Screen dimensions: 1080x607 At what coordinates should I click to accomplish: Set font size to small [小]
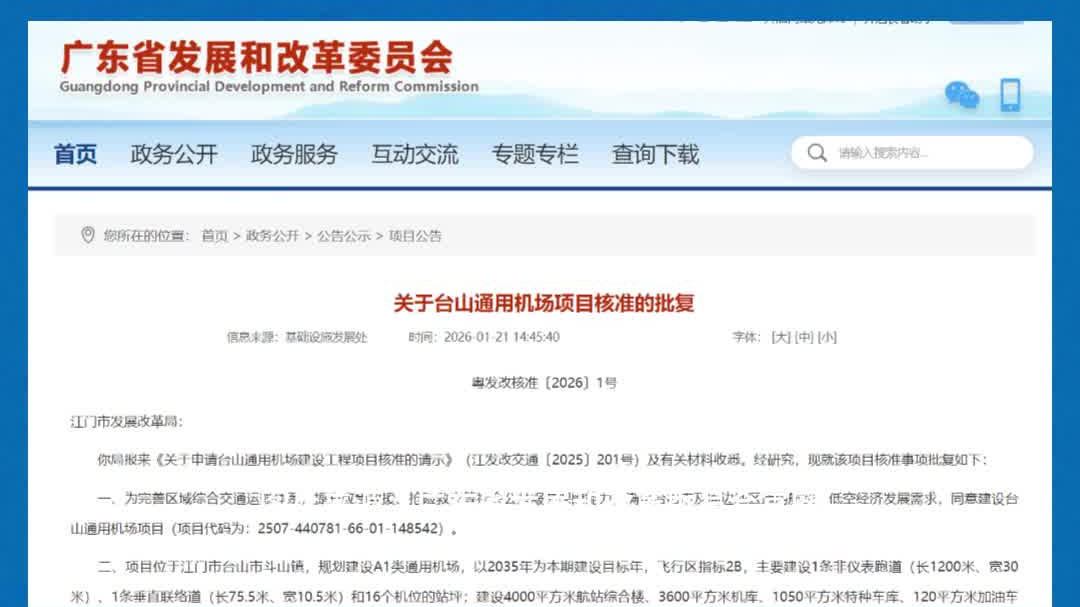(x=827, y=337)
